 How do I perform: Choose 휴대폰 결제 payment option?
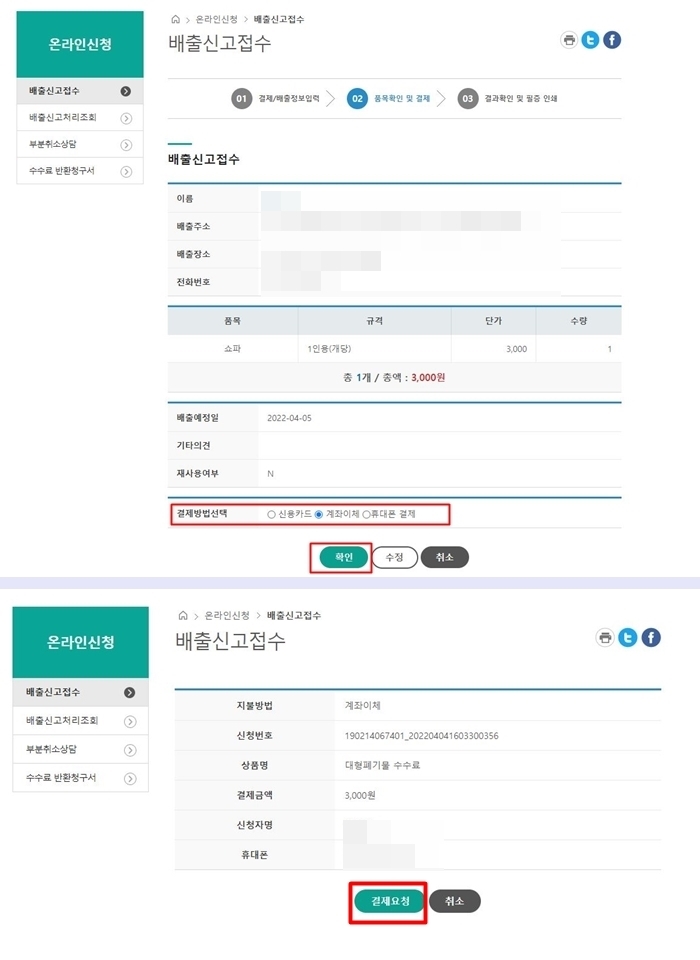[x=368, y=513]
